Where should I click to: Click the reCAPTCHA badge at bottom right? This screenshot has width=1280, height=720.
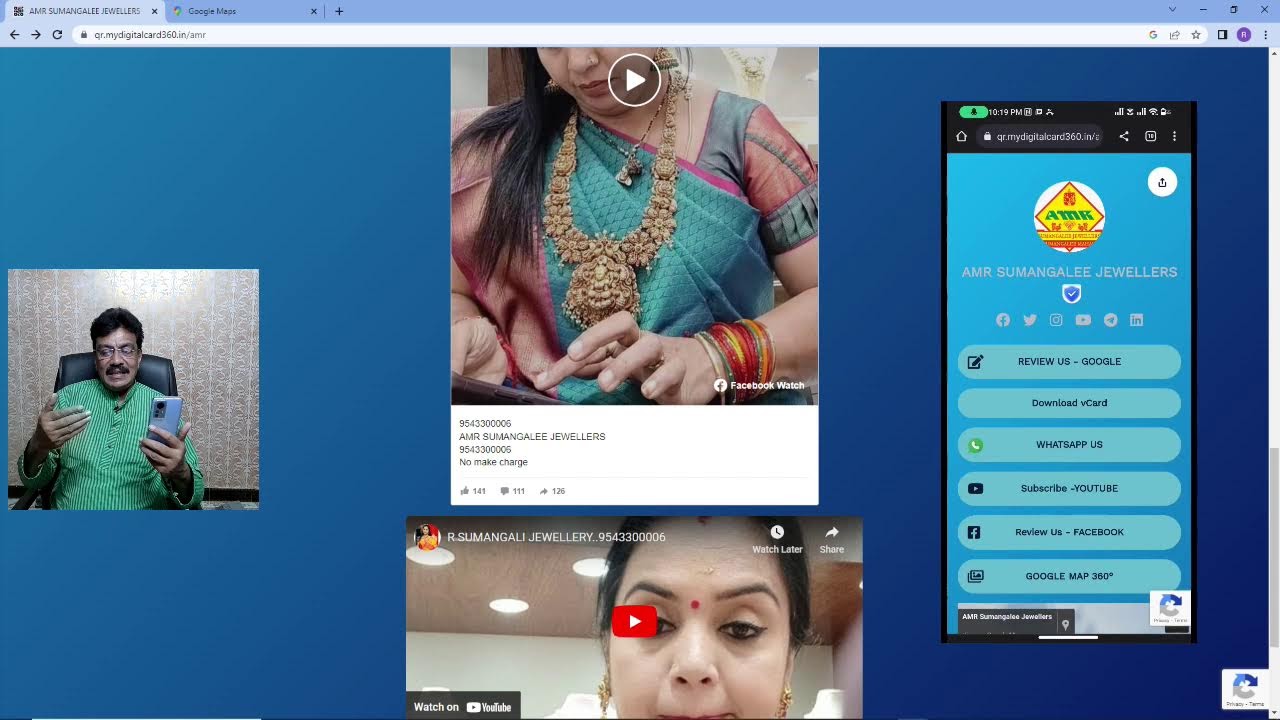point(1245,689)
